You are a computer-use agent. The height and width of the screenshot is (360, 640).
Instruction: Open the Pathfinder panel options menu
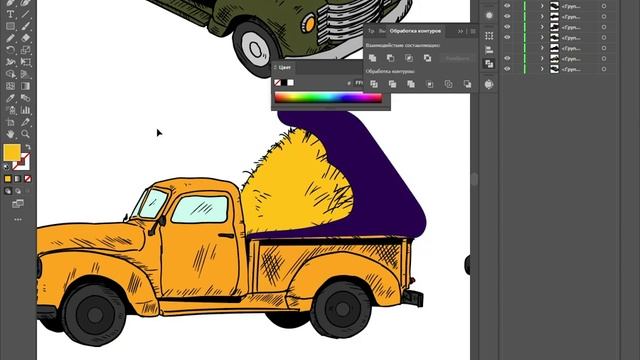473,31
